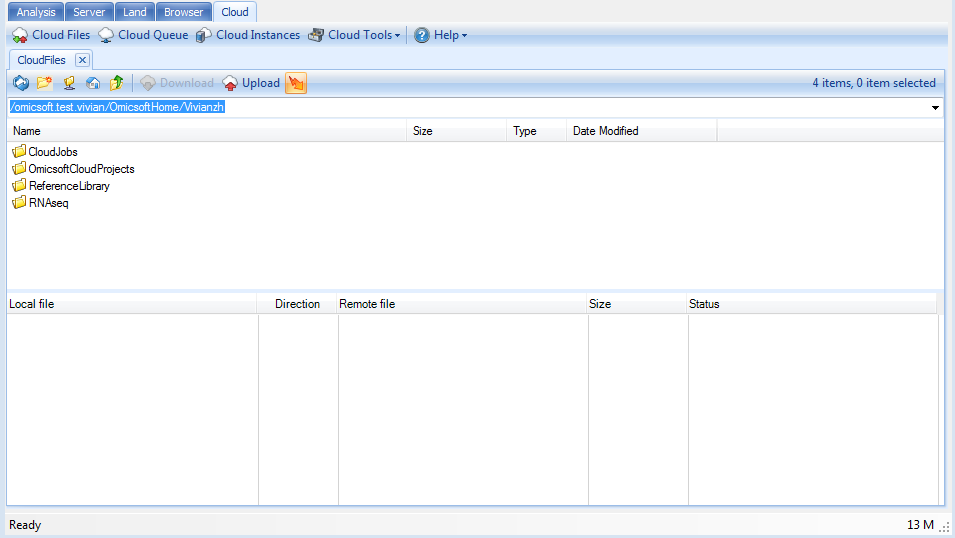Upload files to cloud
The image size is (955, 538).
[251, 83]
